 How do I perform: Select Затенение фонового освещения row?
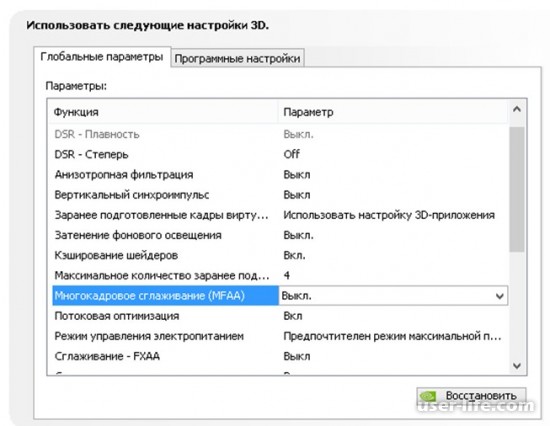pos(280,235)
